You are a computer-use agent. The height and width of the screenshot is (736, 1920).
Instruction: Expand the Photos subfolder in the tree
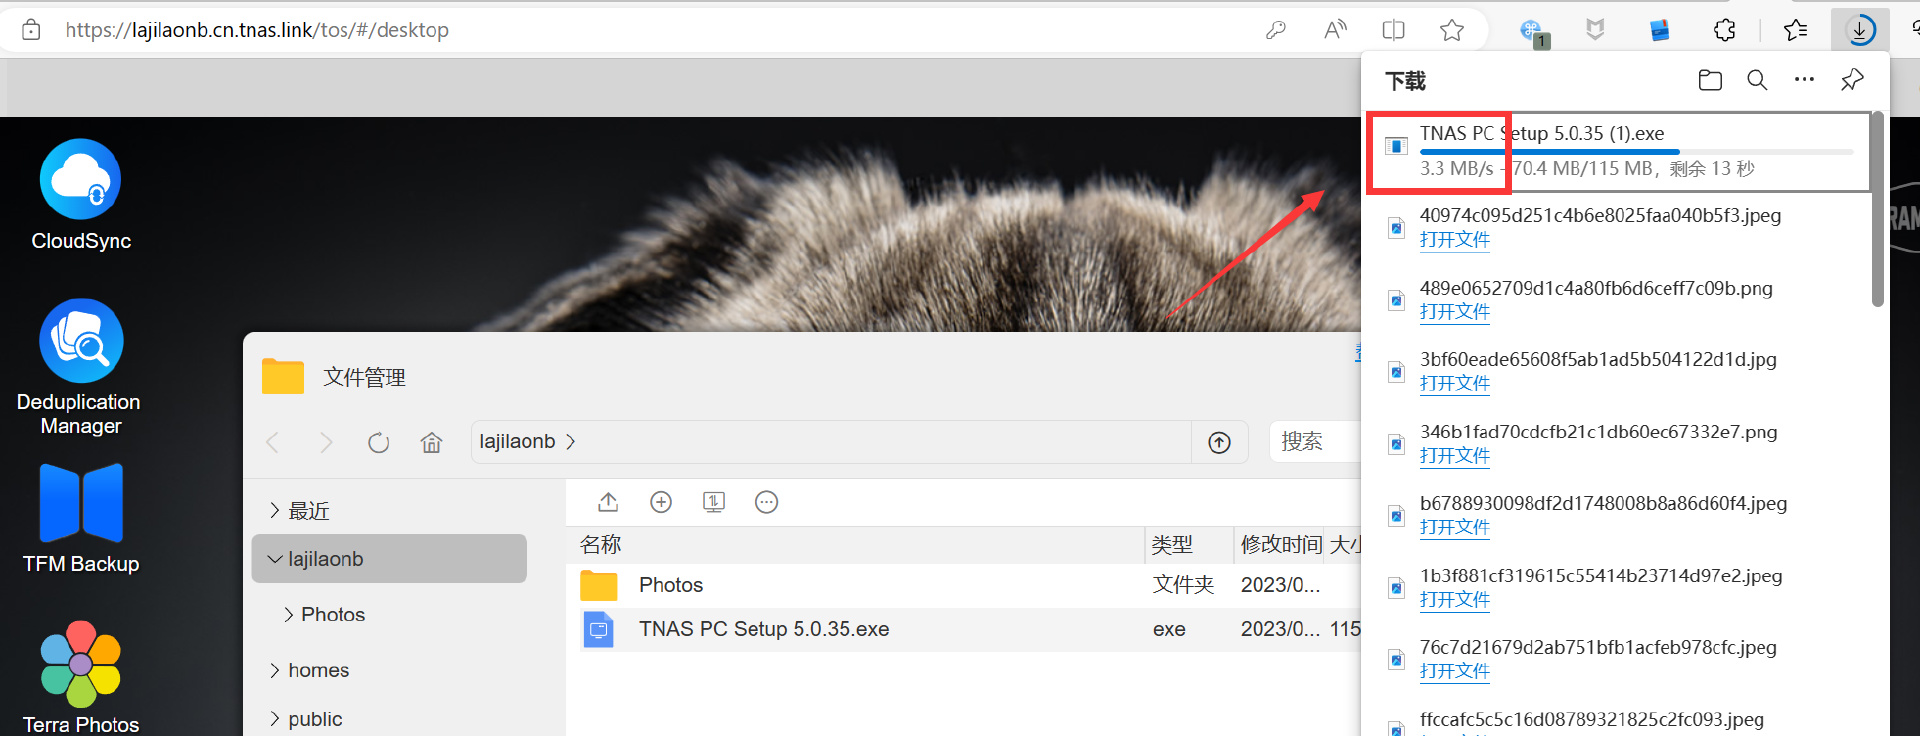click(289, 614)
